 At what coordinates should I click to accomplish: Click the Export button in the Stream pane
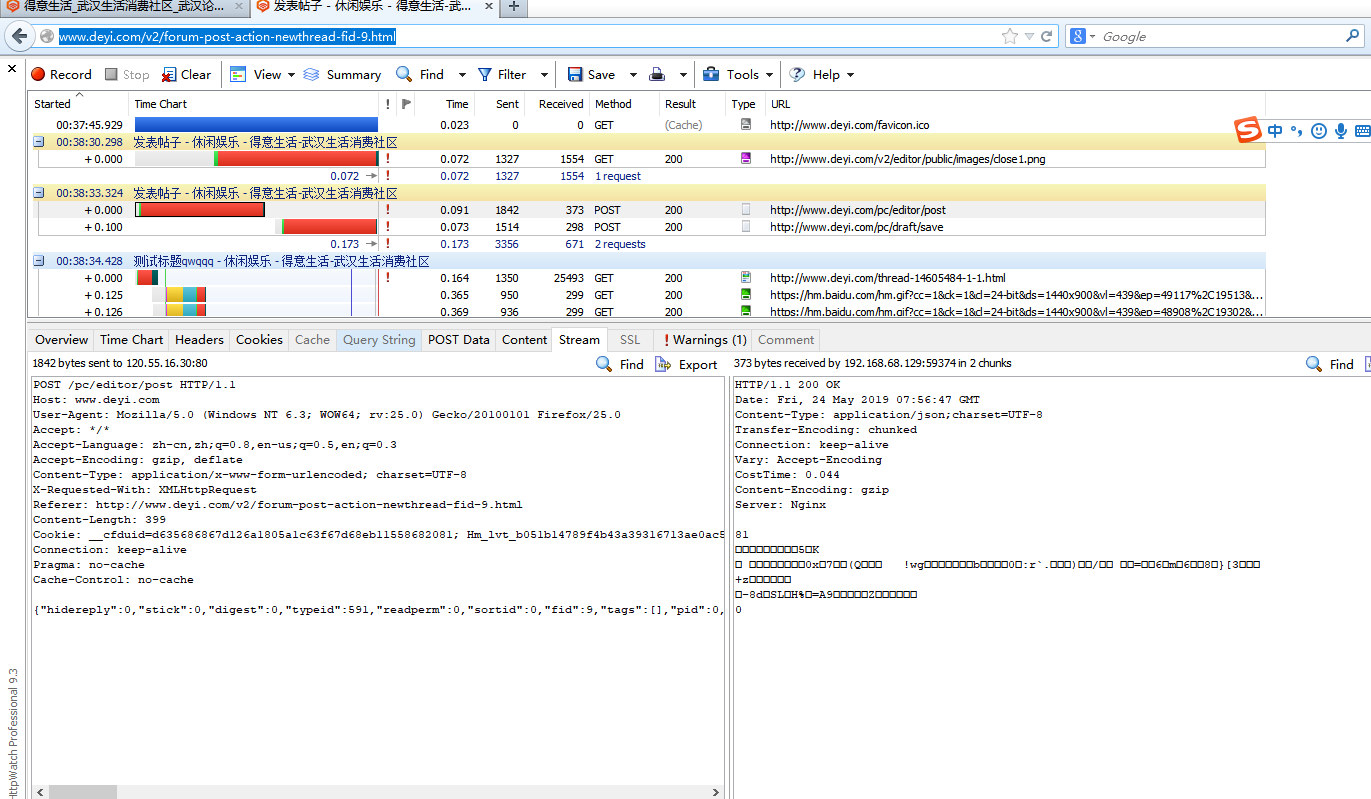[687, 364]
